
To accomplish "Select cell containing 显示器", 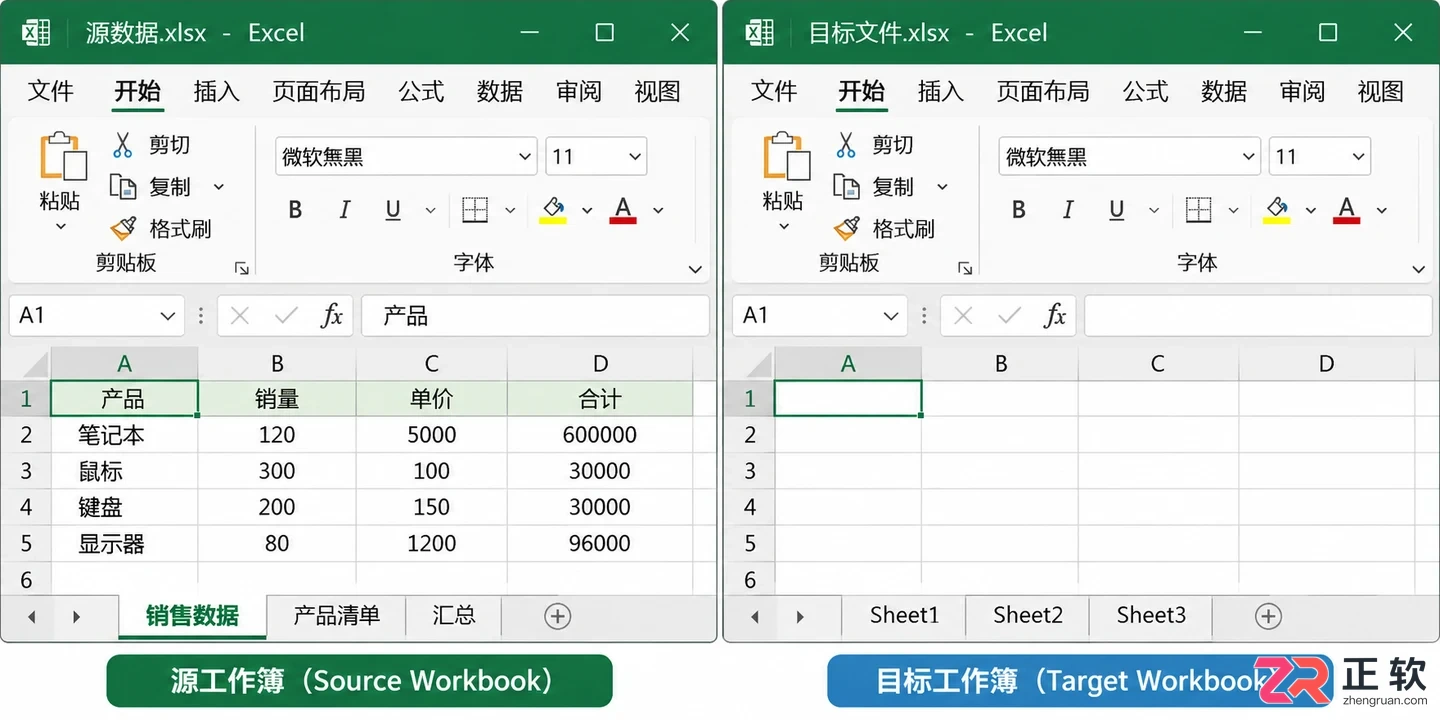I will point(124,544).
